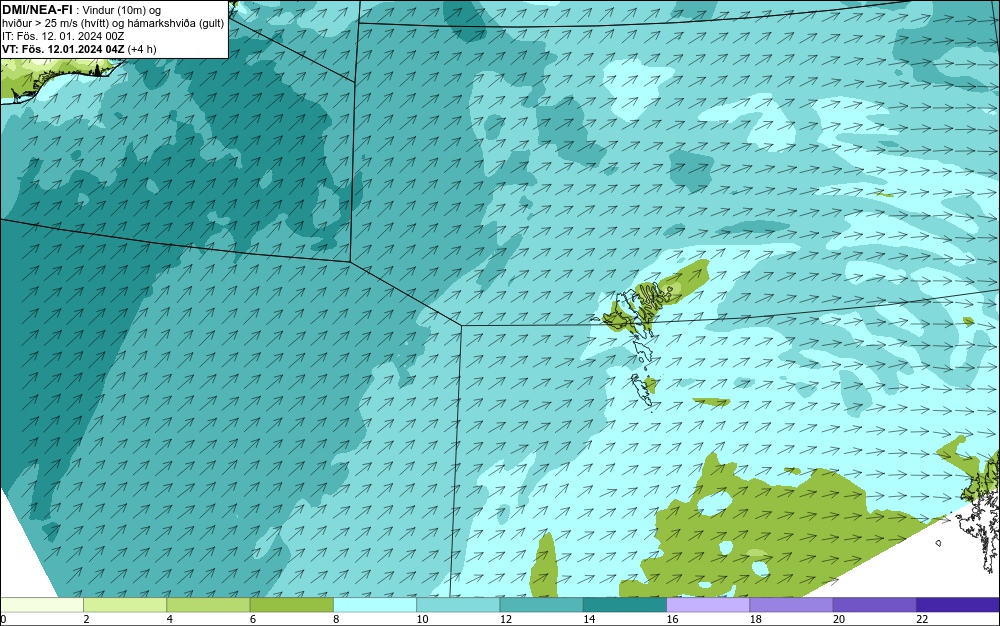Screen dimensions: 1000x626
Task: Click the 10–12 m/s light teal legend swatch
Action: pyautogui.click(x=458, y=604)
